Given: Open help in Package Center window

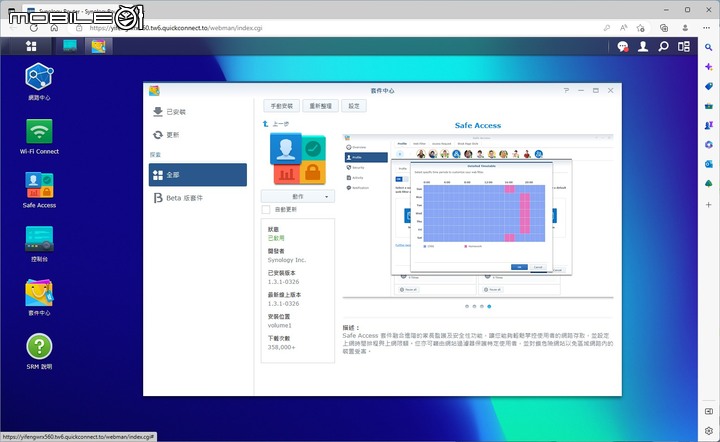Looking at the screenshot, I should pyautogui.click(x=566, y=90).
